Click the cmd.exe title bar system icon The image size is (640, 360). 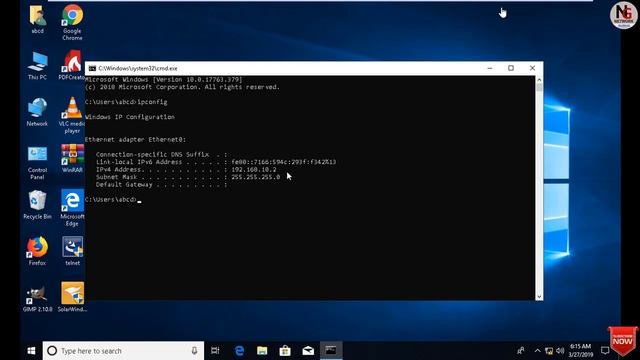tap(92, 69)
